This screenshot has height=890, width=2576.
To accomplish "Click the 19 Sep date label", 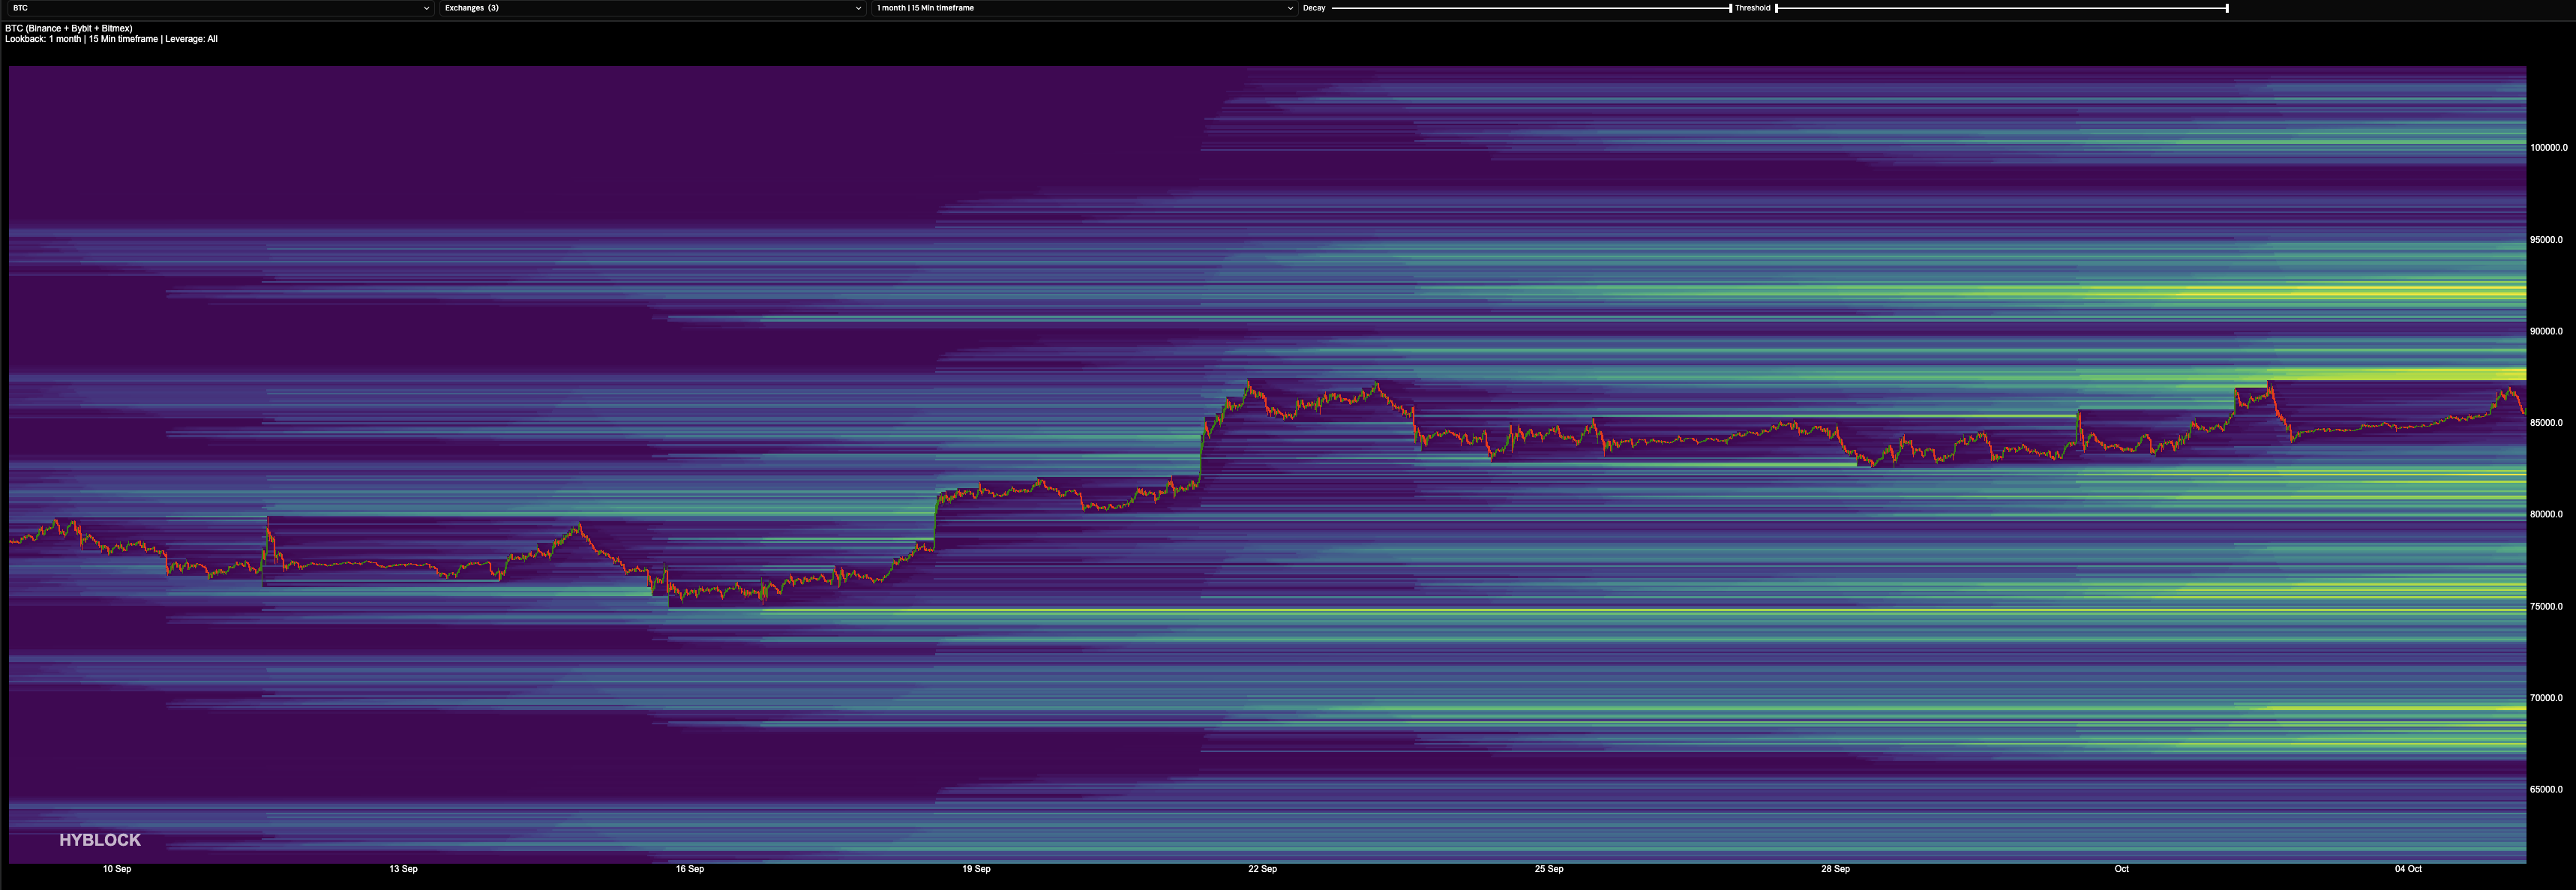I will coord(976,869).
